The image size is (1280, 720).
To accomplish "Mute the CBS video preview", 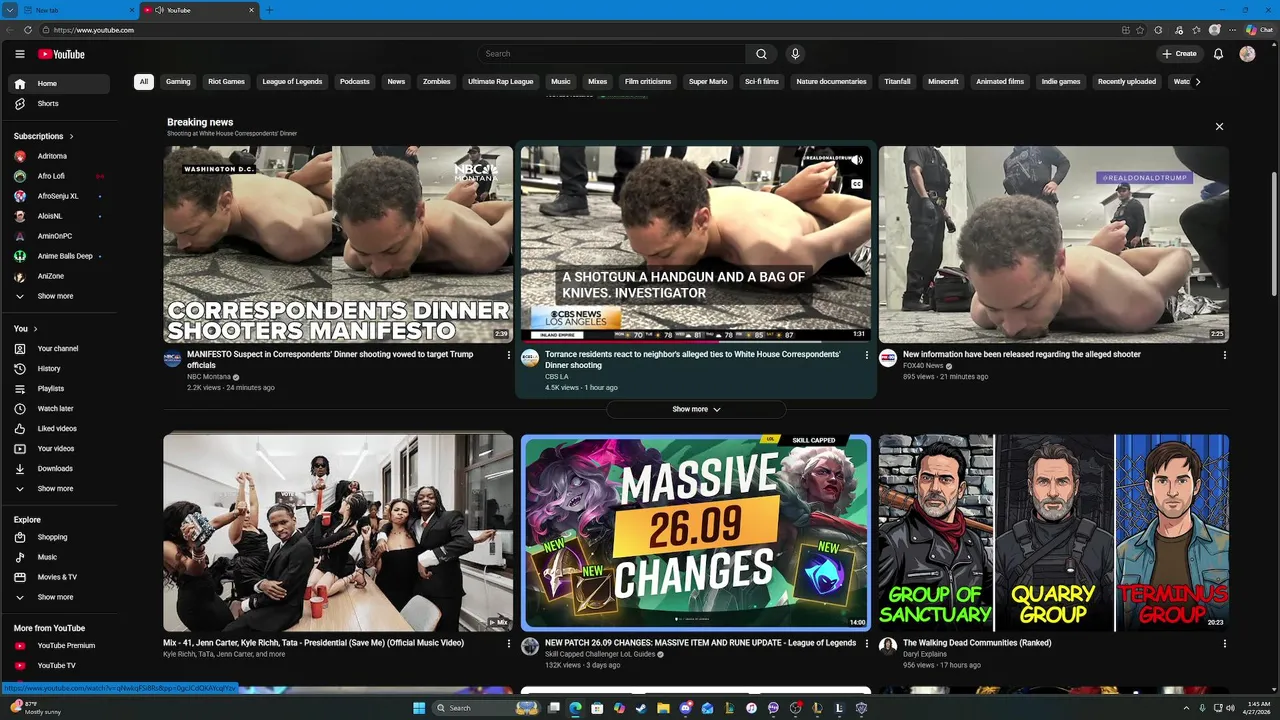I will pos(856,160).
